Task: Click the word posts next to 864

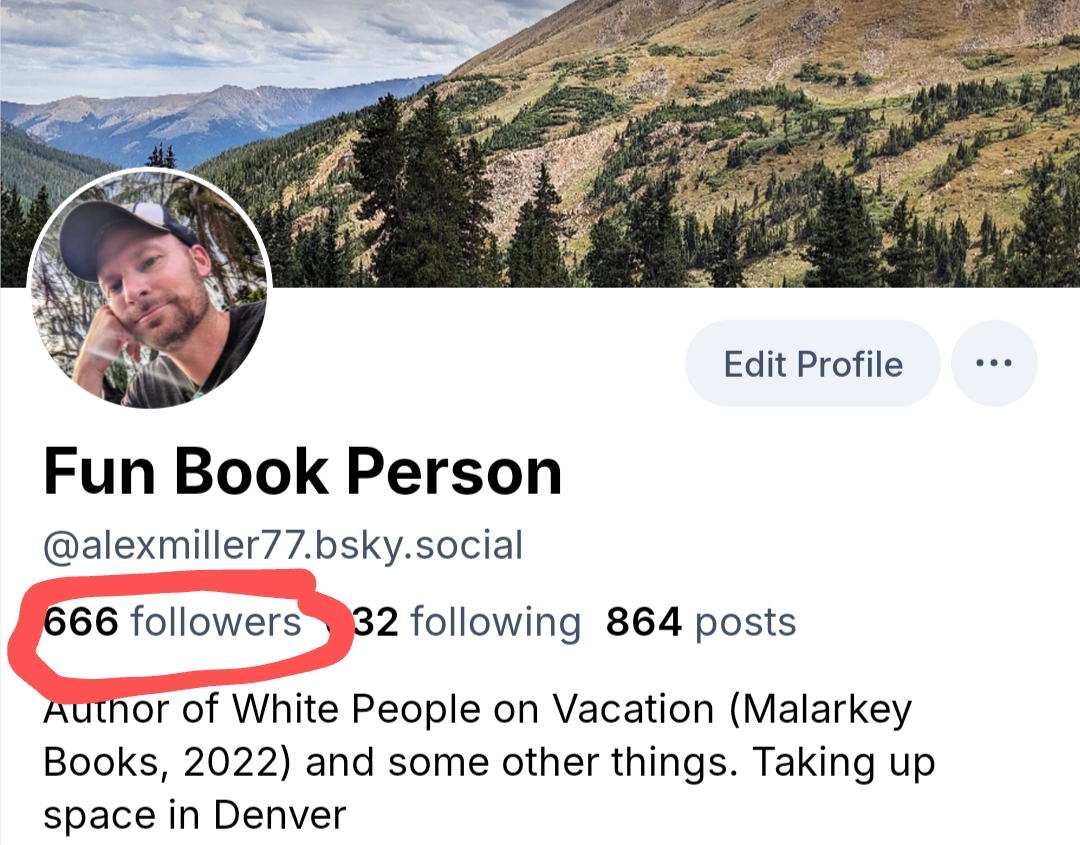Action: (746, 625)
